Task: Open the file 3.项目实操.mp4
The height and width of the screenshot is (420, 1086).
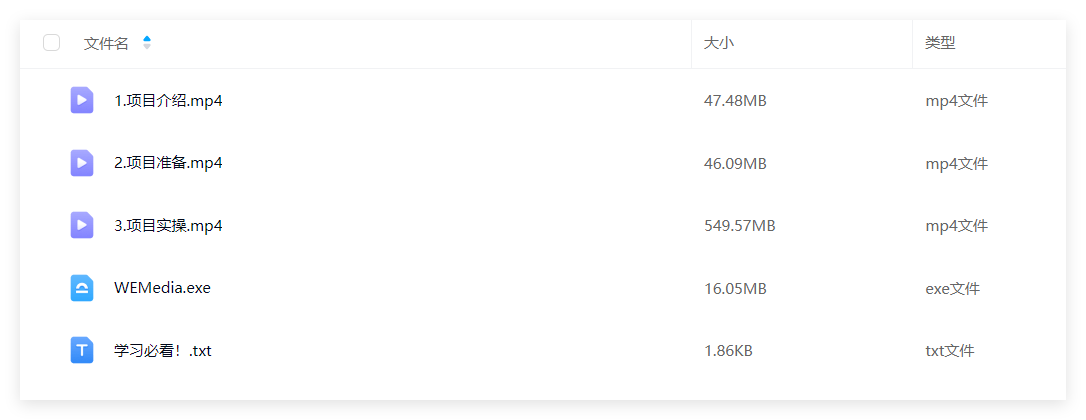Action: click(168, 226)
